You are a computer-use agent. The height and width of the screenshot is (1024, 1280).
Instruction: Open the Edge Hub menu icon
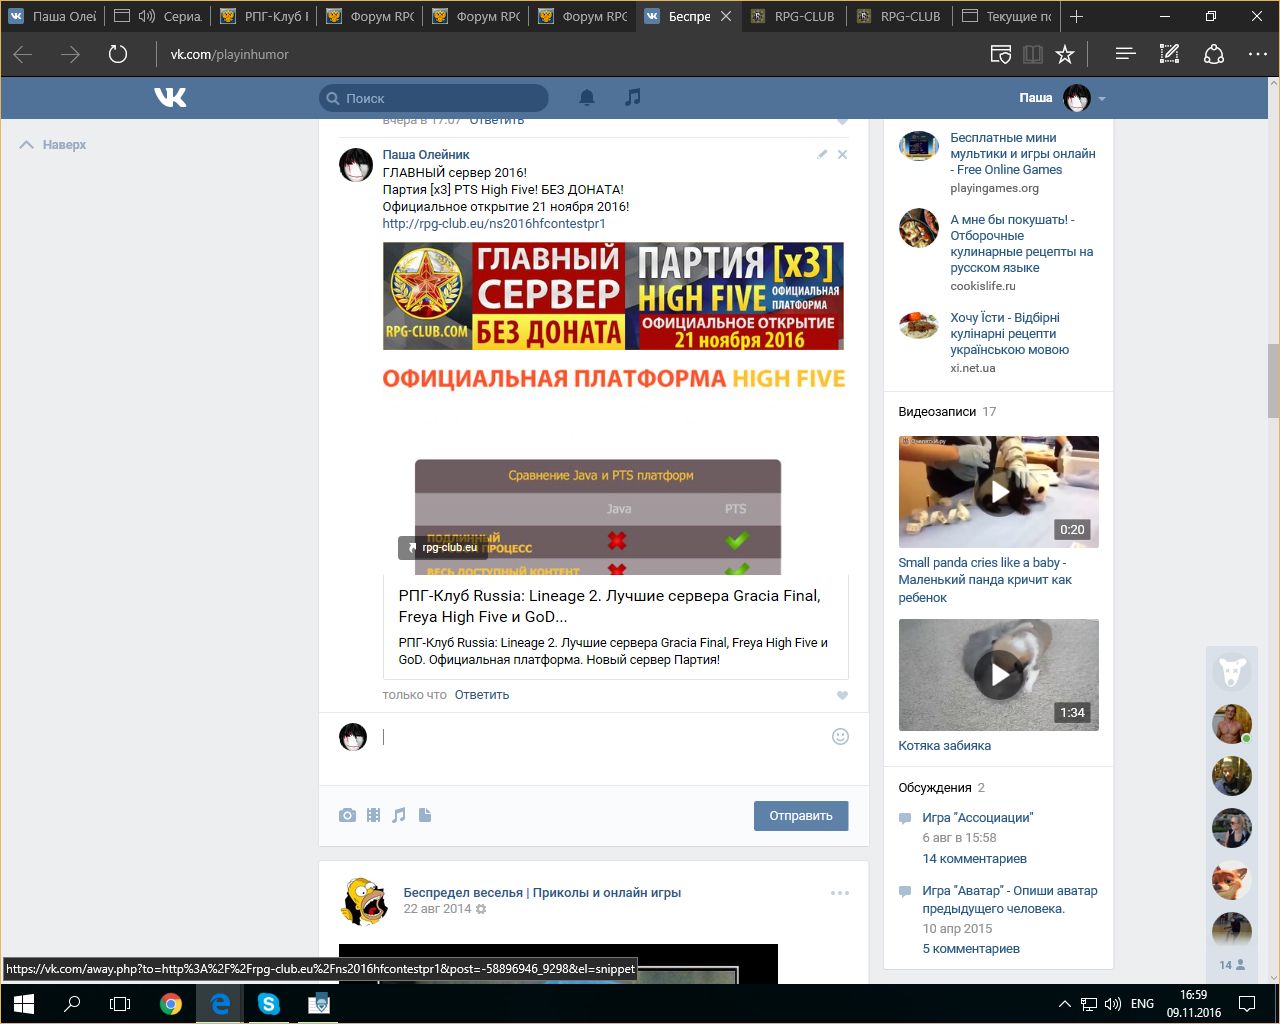point(1125,54)
